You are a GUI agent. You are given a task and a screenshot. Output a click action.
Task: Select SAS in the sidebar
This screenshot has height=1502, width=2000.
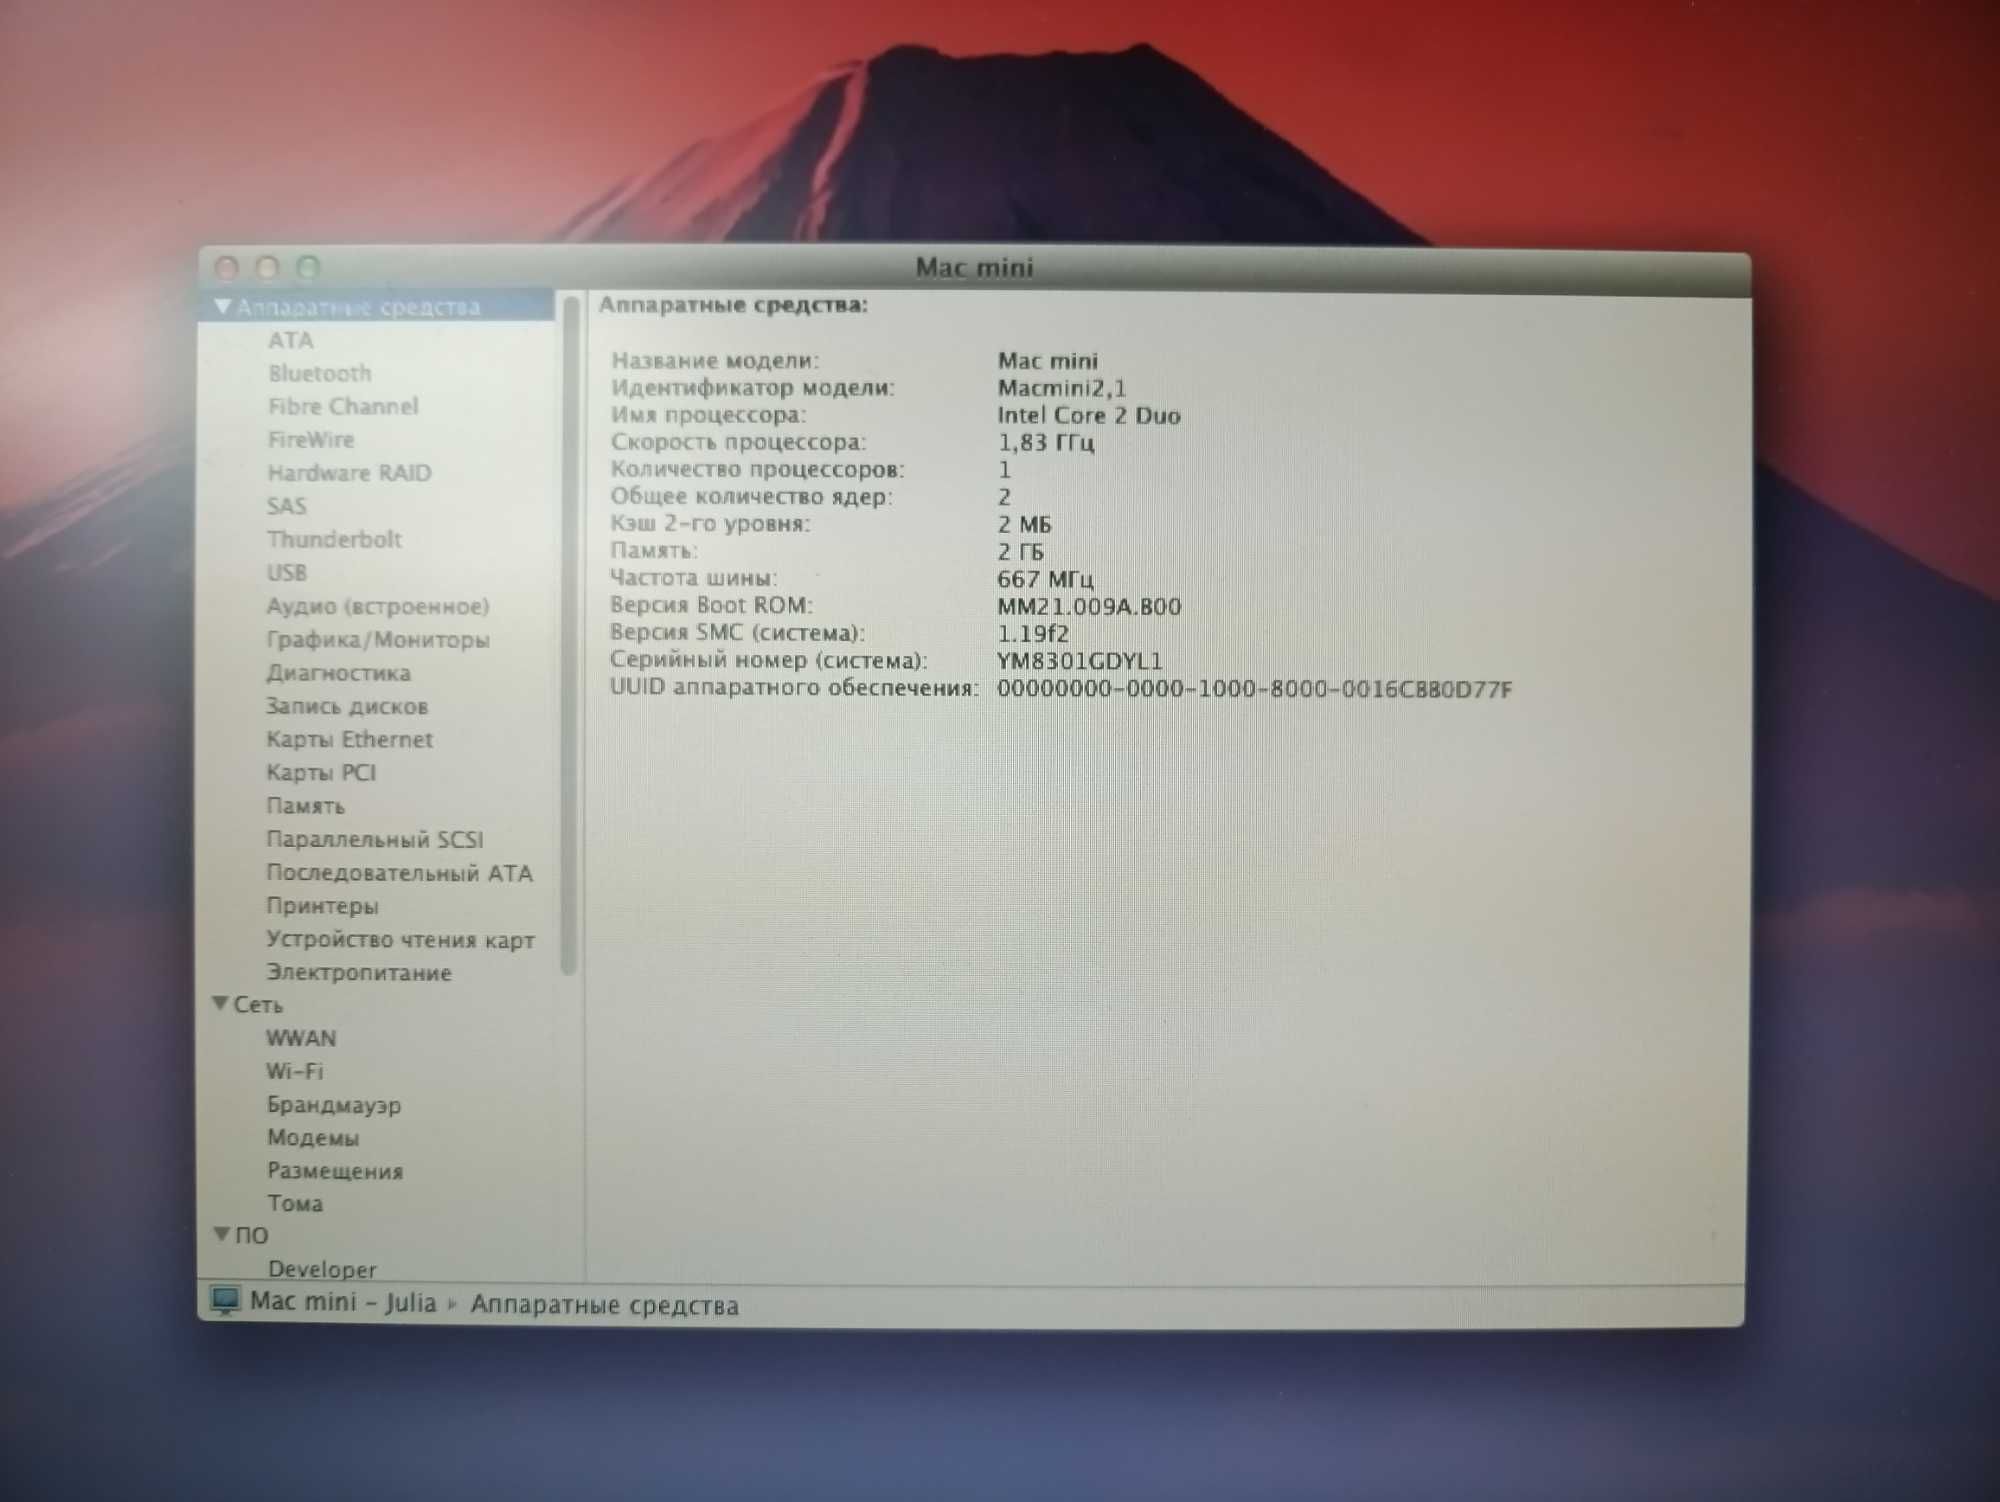(x=286, y=506)
